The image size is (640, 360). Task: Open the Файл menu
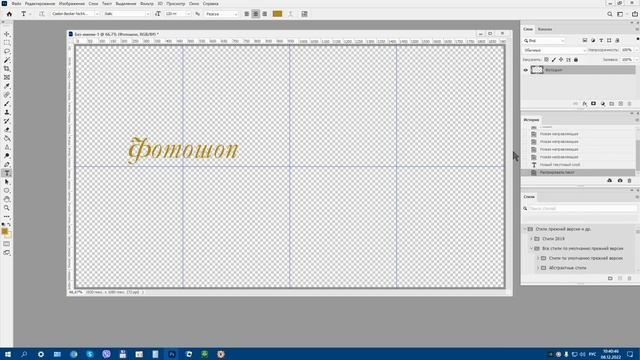point(16,4)
